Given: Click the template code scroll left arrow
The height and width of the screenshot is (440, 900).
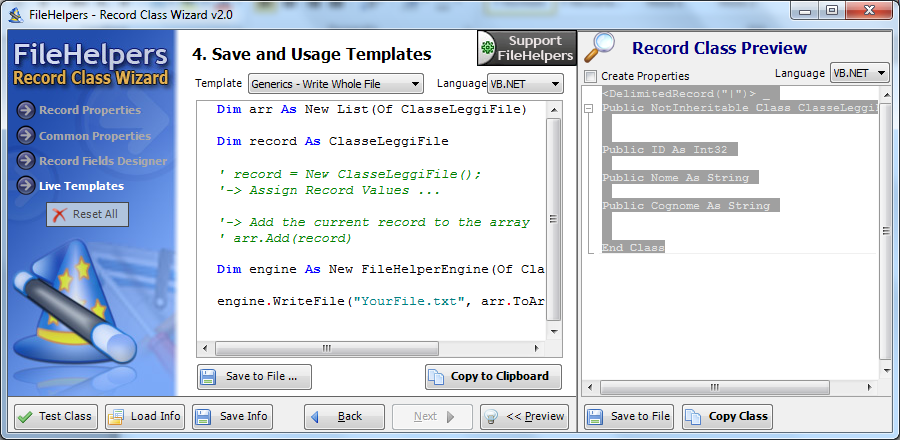Looking at the screenshot, I should click(205, 348).
